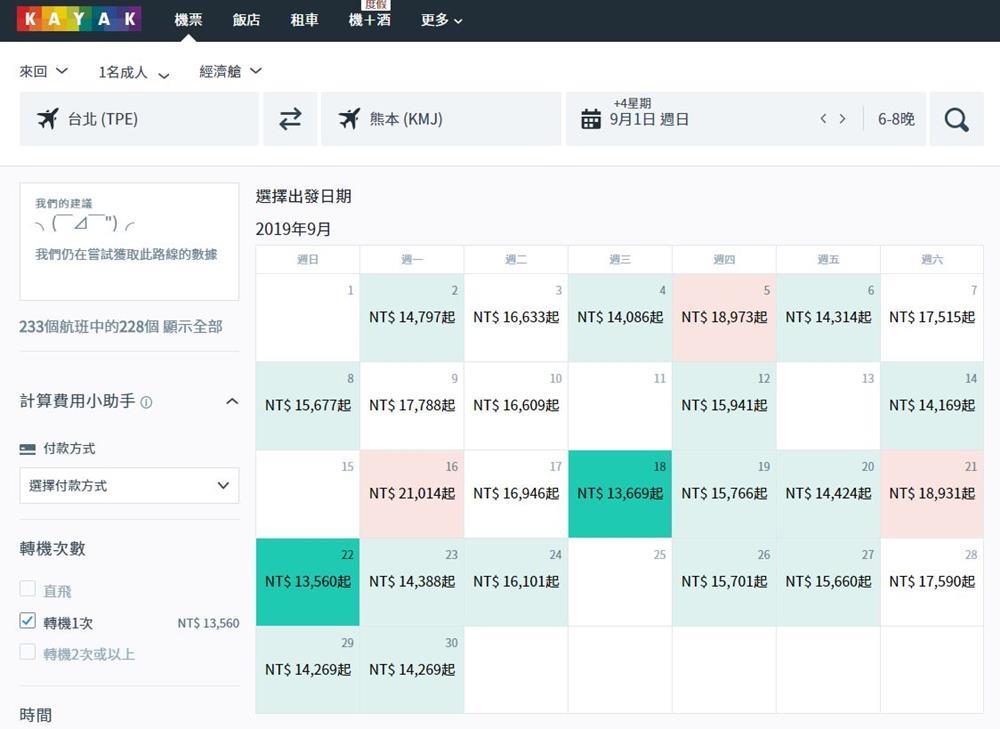
Task: Click the info icon beside 計算費用小助手
Action: tap(146, 402)
